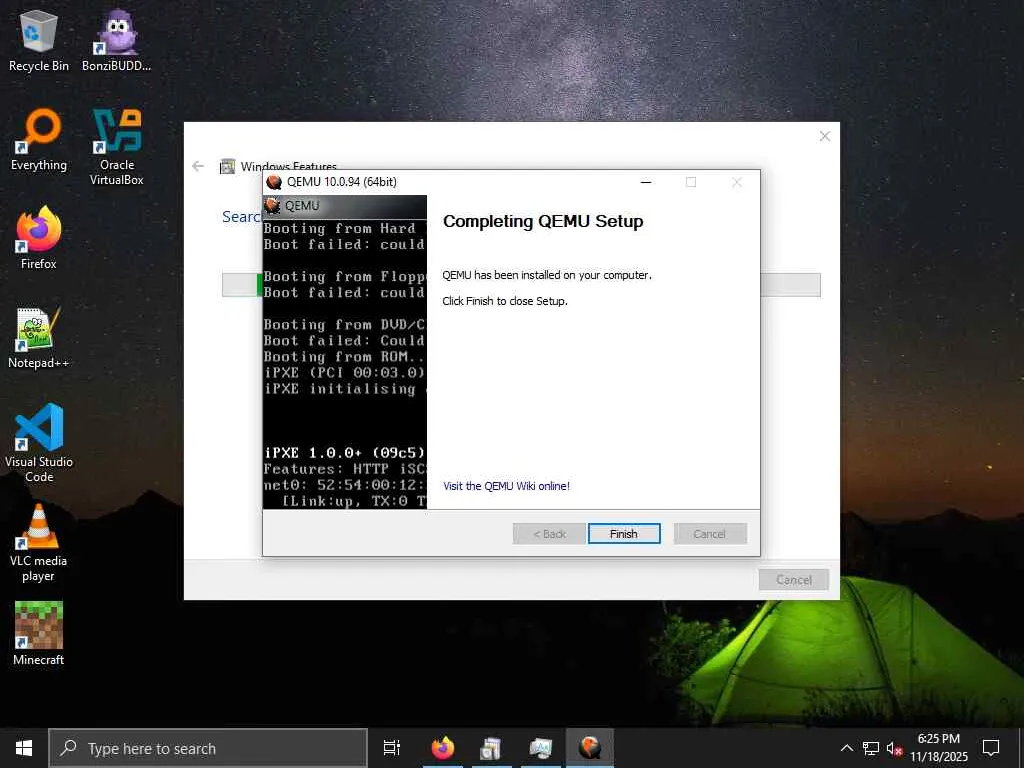The image size is (1024, 768).
Task: Click the greyed-out Cancel button in QEMU Setup
Action: [710, 534]
